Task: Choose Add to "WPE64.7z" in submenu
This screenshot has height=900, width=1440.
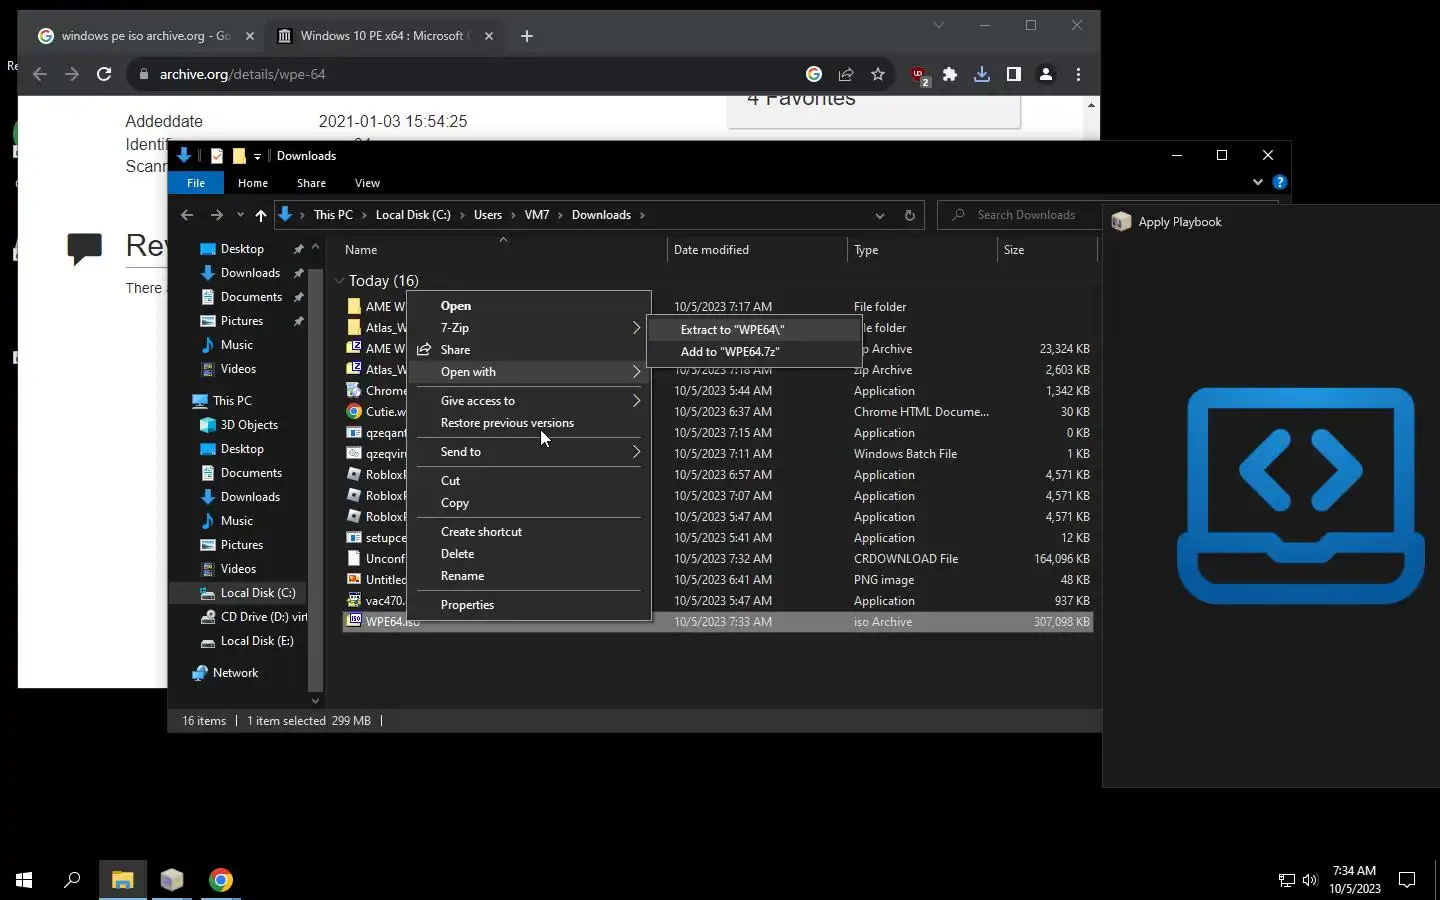Action: pyautogui.click(x=754, y=352)
